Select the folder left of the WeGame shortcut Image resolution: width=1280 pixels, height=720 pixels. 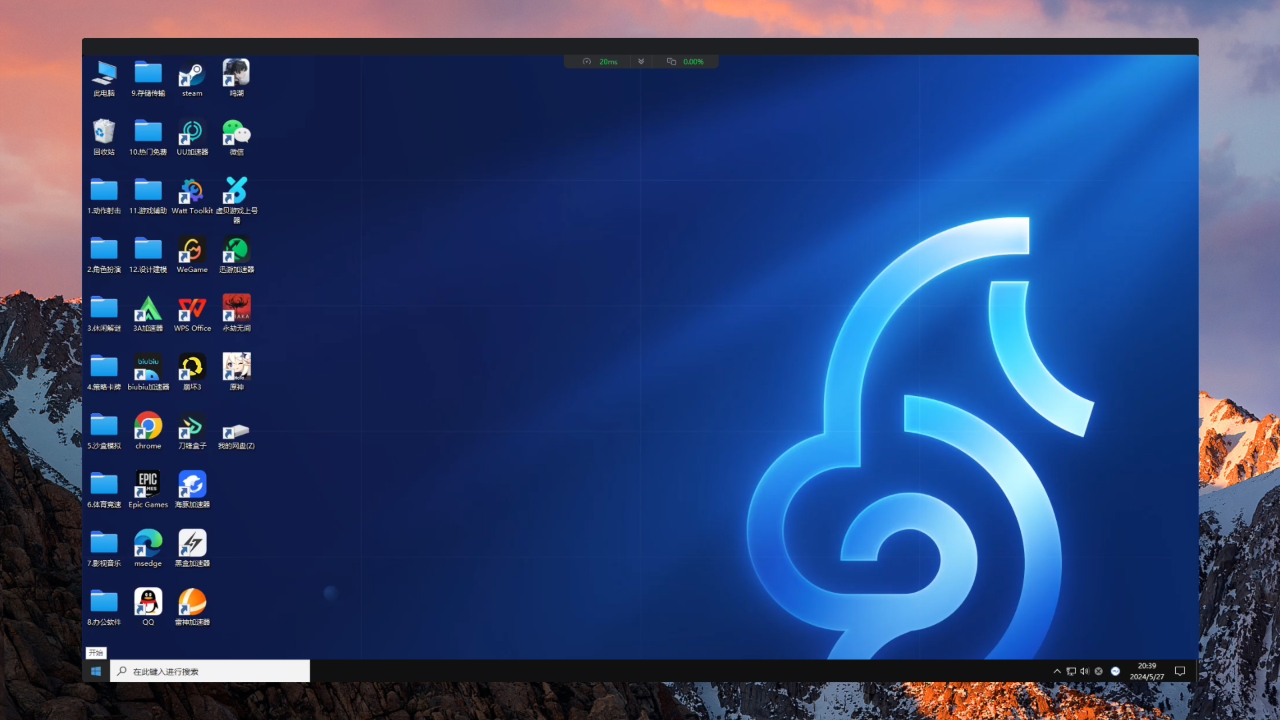[148, 255]
